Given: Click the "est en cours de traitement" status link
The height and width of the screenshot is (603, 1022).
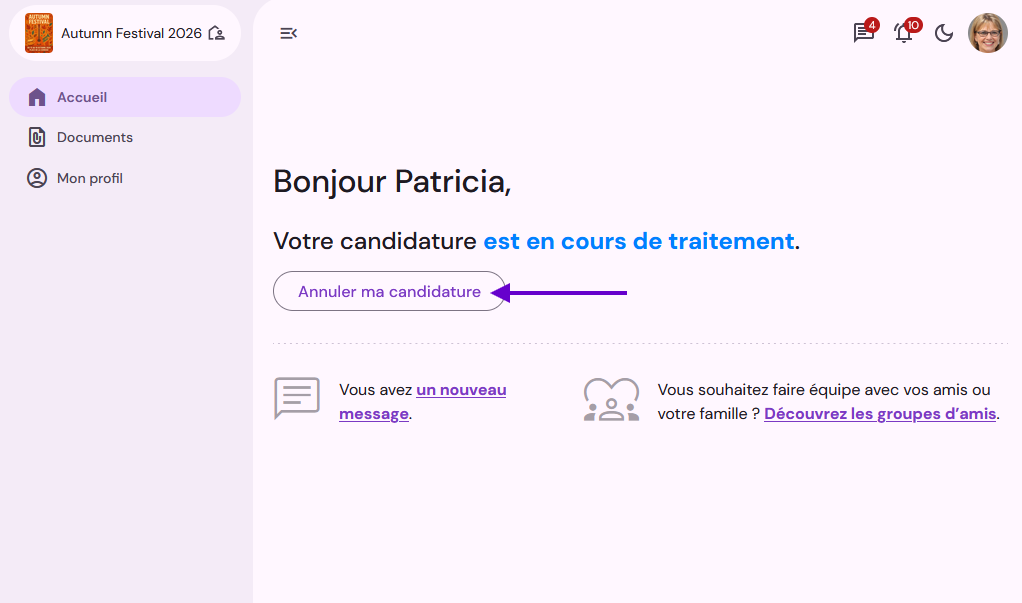Looking at the screenshot, I should click(x=638, y=241).
